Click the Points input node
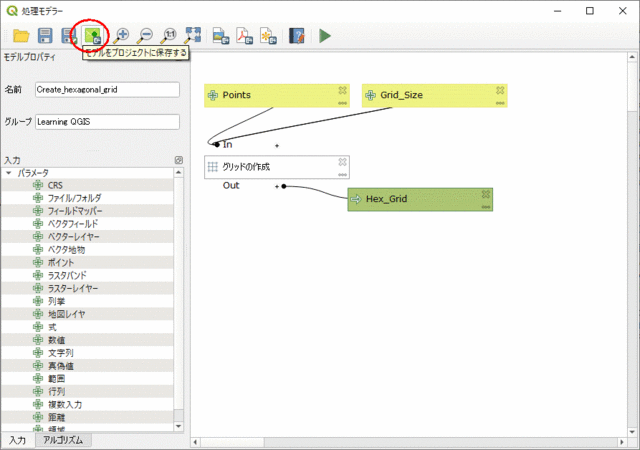This screenshot has height=450, width=640. 277,96
